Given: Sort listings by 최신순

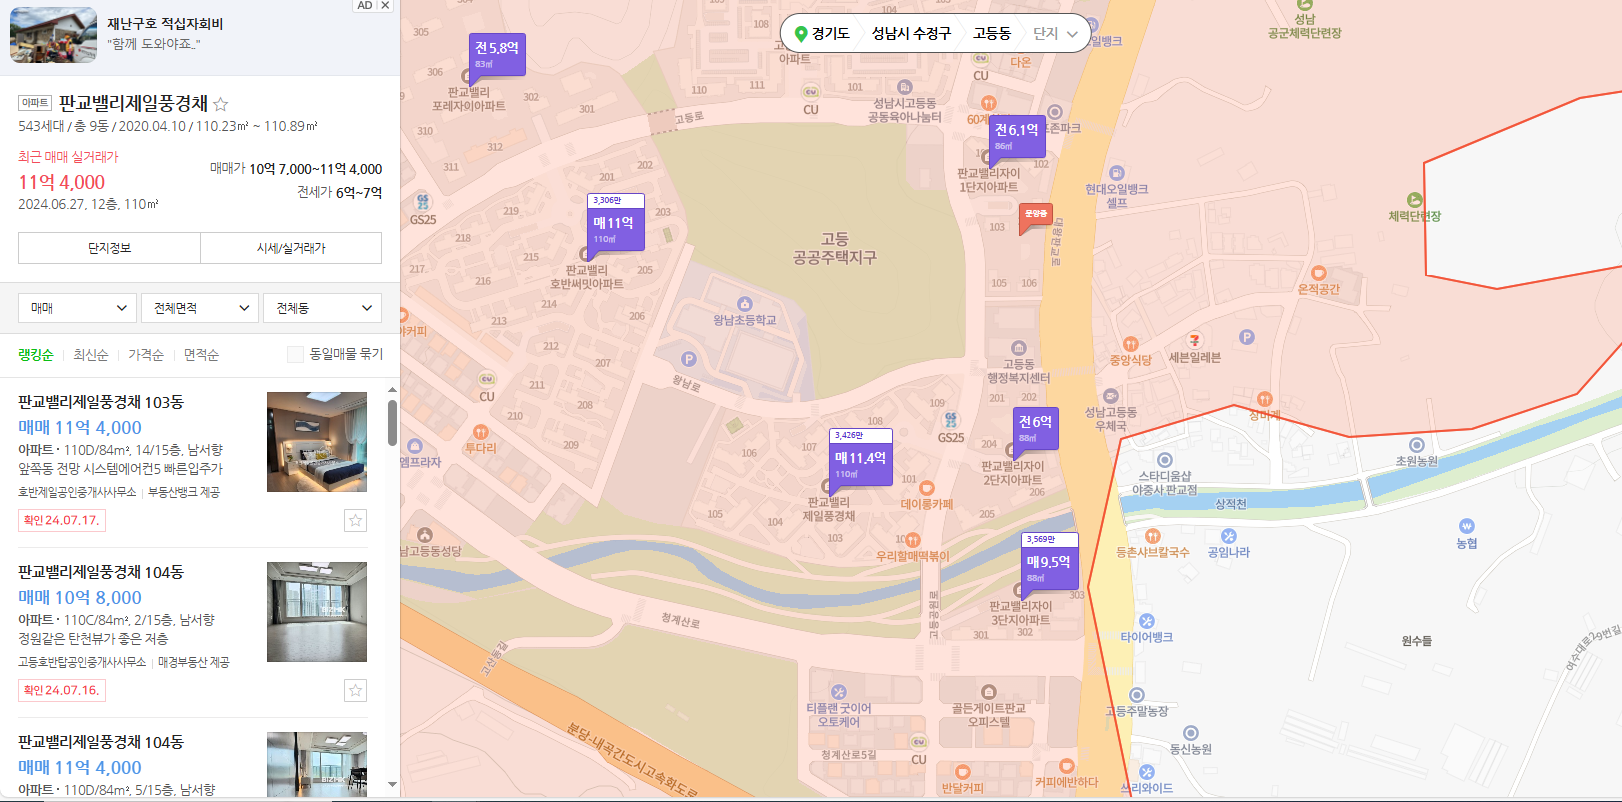Looking at the screenshot, I should (90, 355).
